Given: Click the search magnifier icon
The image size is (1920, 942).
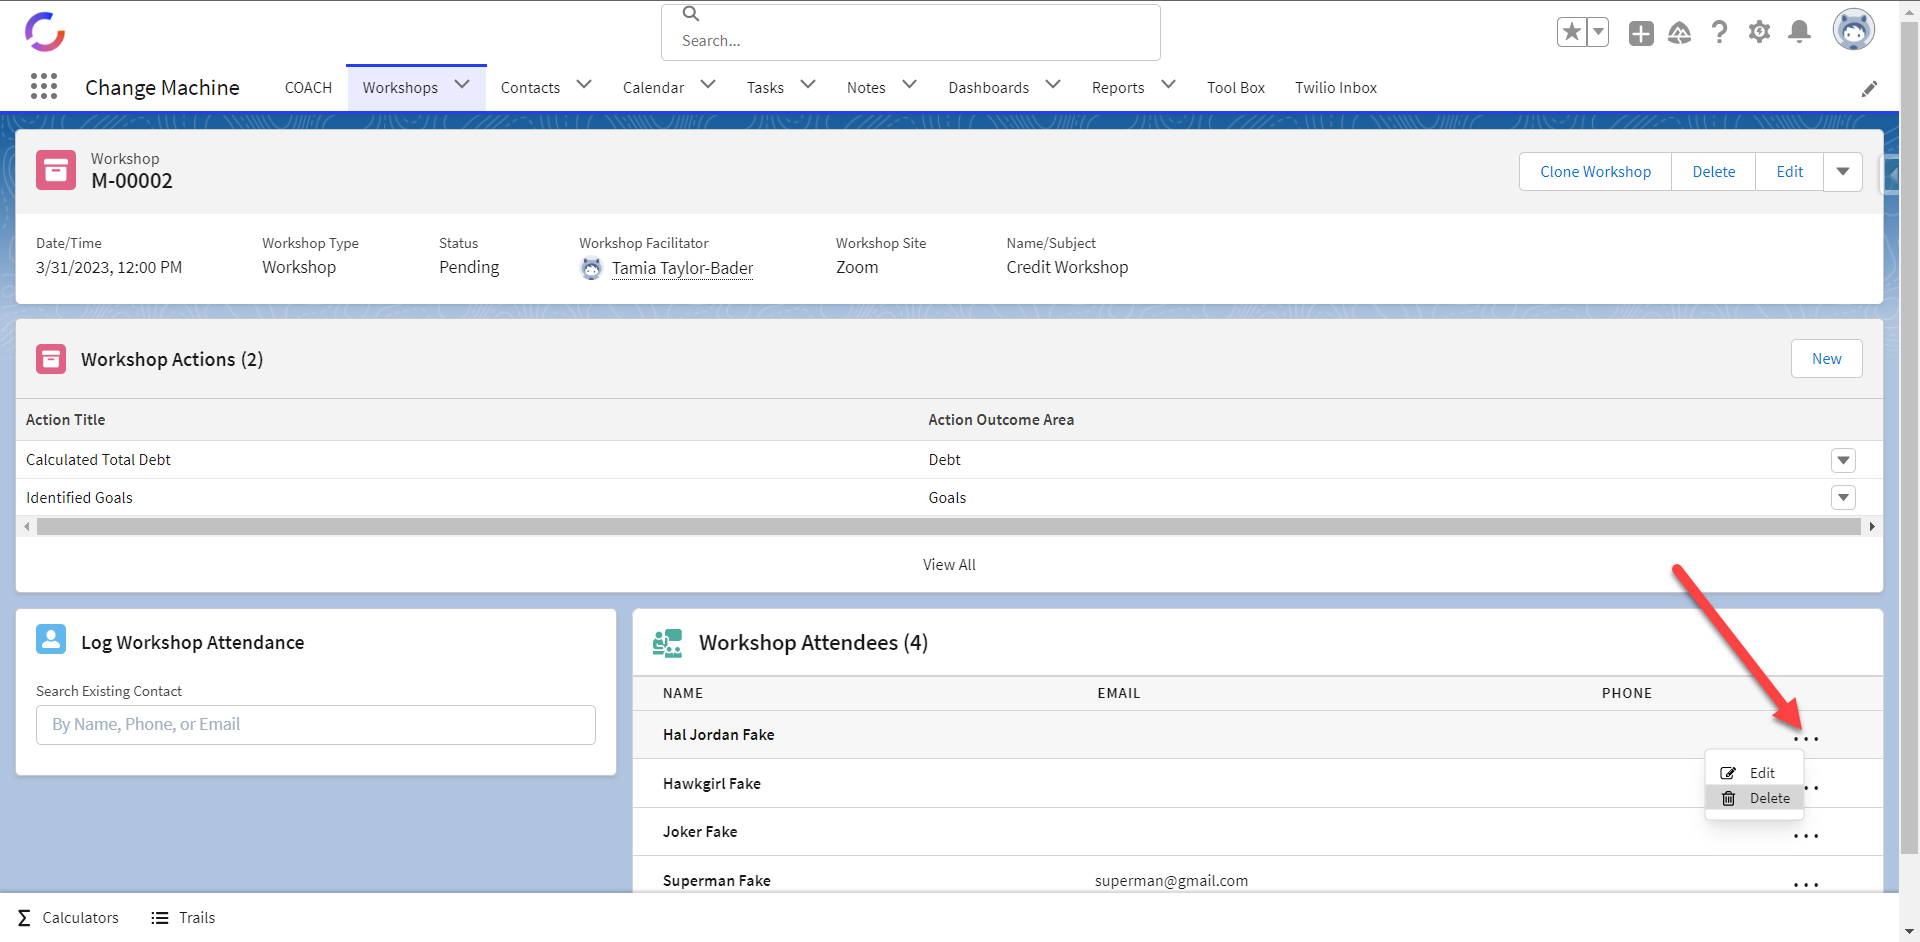Looking at the screenshot, I should (x=691, y=14).
